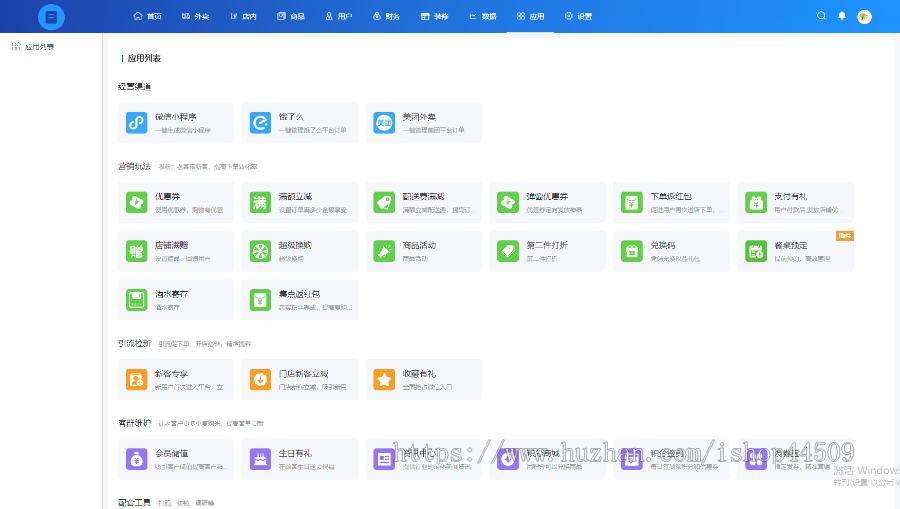Open the 兑换码 icon

click(632, 251)
